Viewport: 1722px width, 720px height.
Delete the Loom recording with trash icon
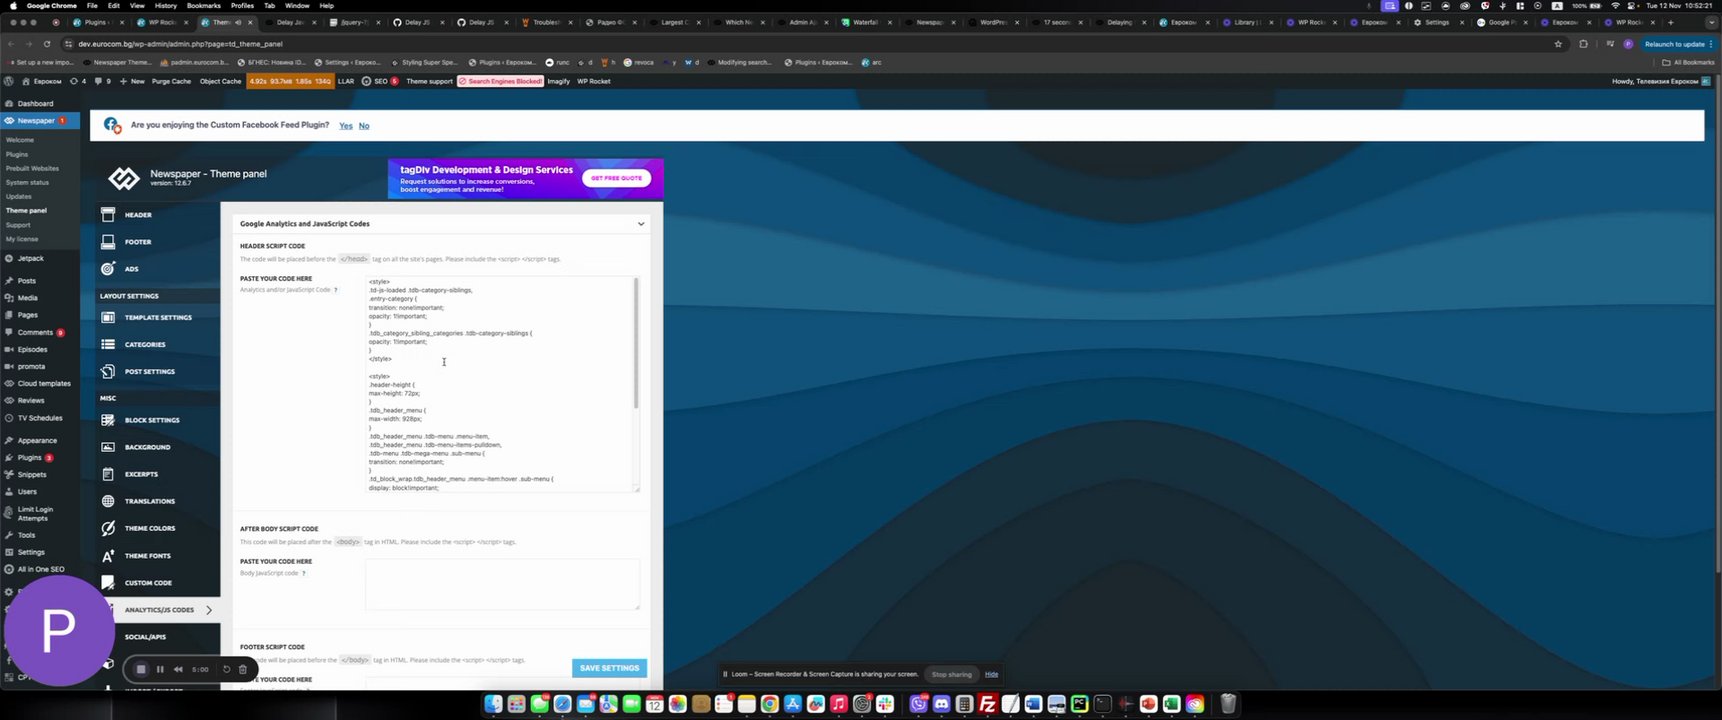coord(242,670)
